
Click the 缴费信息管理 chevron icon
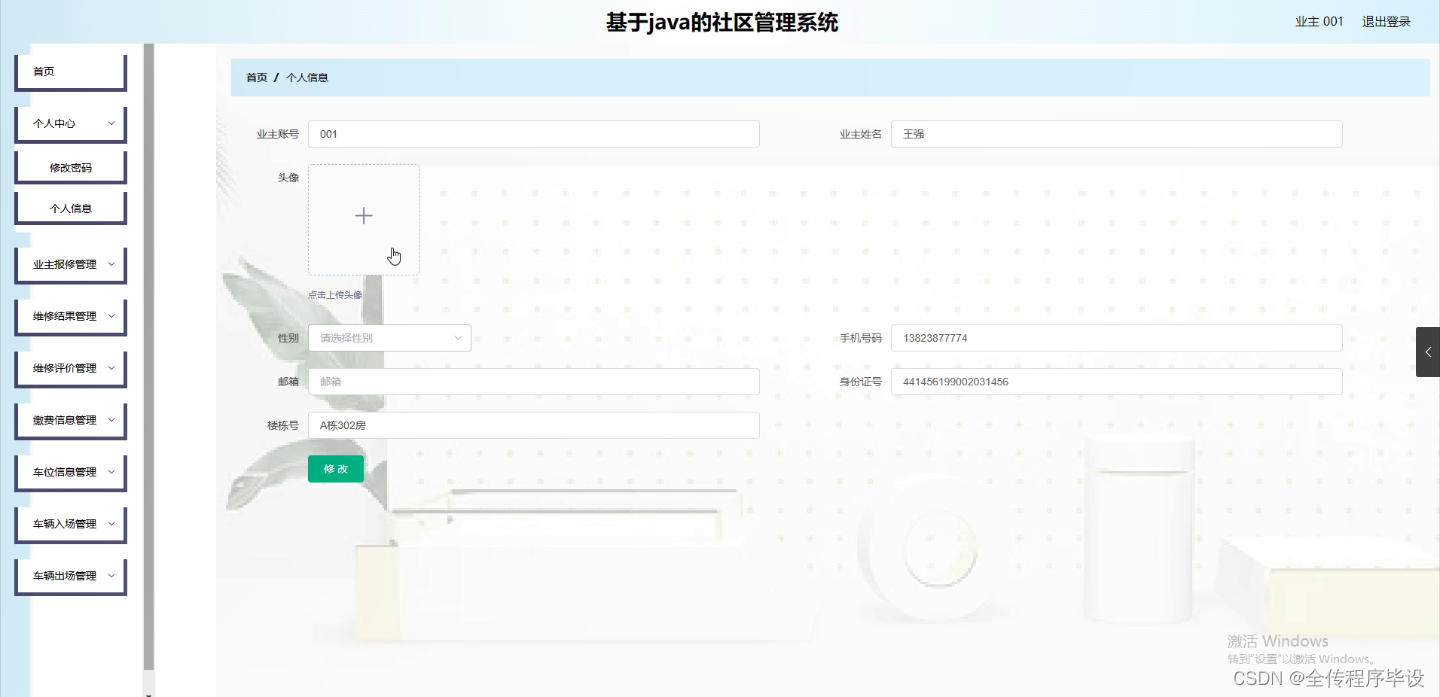click(113, 420)
